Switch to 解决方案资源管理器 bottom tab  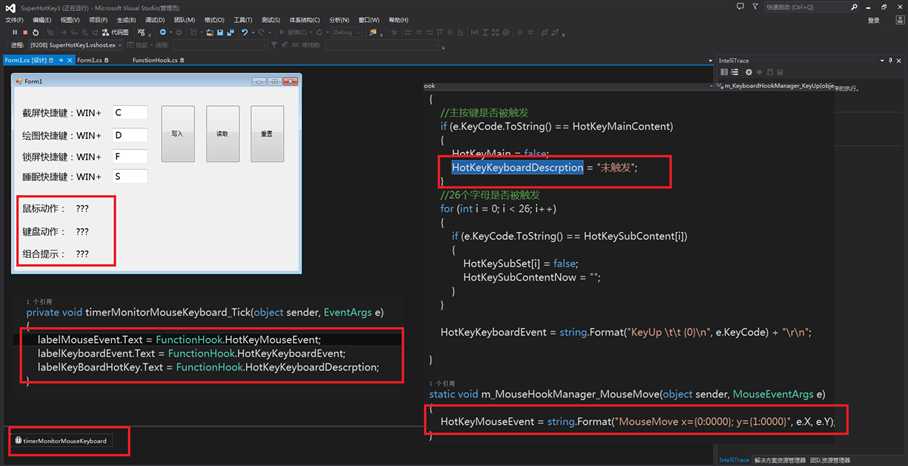tap(780, 460)
